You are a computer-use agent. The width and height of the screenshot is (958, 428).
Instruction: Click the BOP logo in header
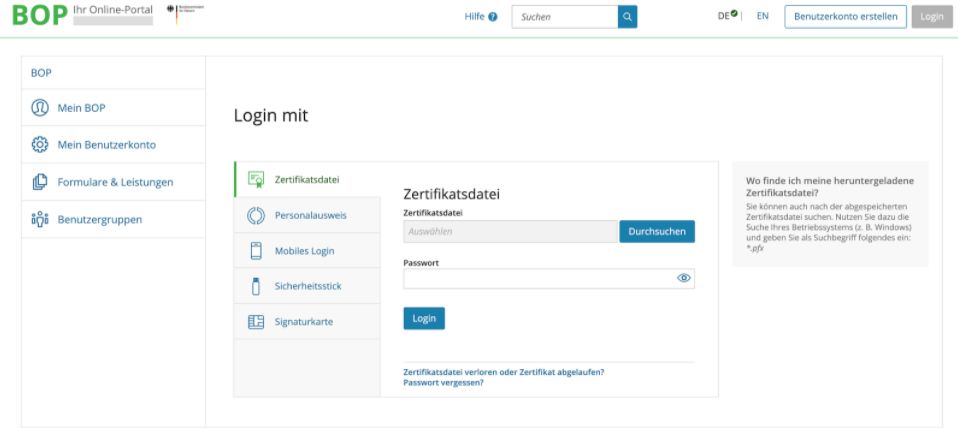[x=40, y=16]
